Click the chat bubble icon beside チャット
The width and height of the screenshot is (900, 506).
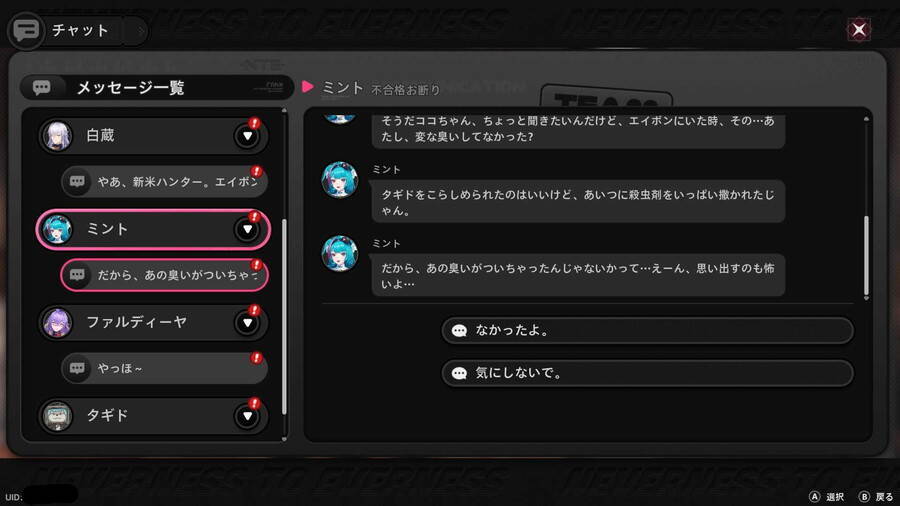tap(26, 30)
